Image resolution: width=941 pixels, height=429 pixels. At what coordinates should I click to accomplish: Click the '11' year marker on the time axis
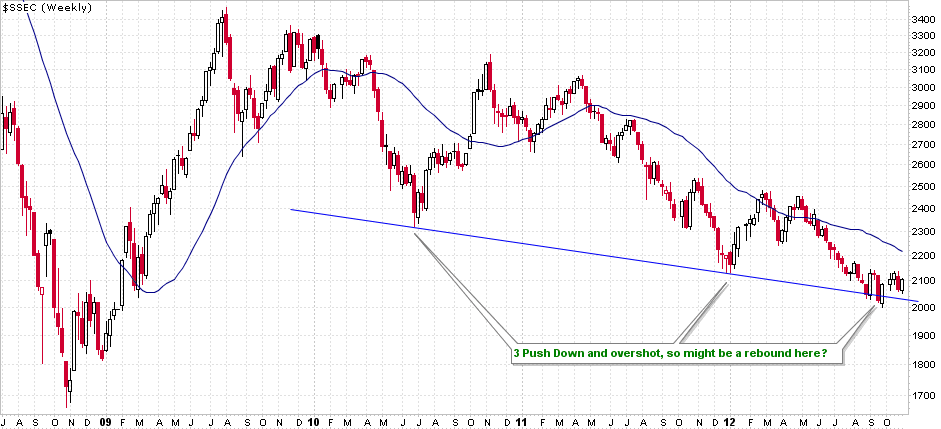(521, 422)
